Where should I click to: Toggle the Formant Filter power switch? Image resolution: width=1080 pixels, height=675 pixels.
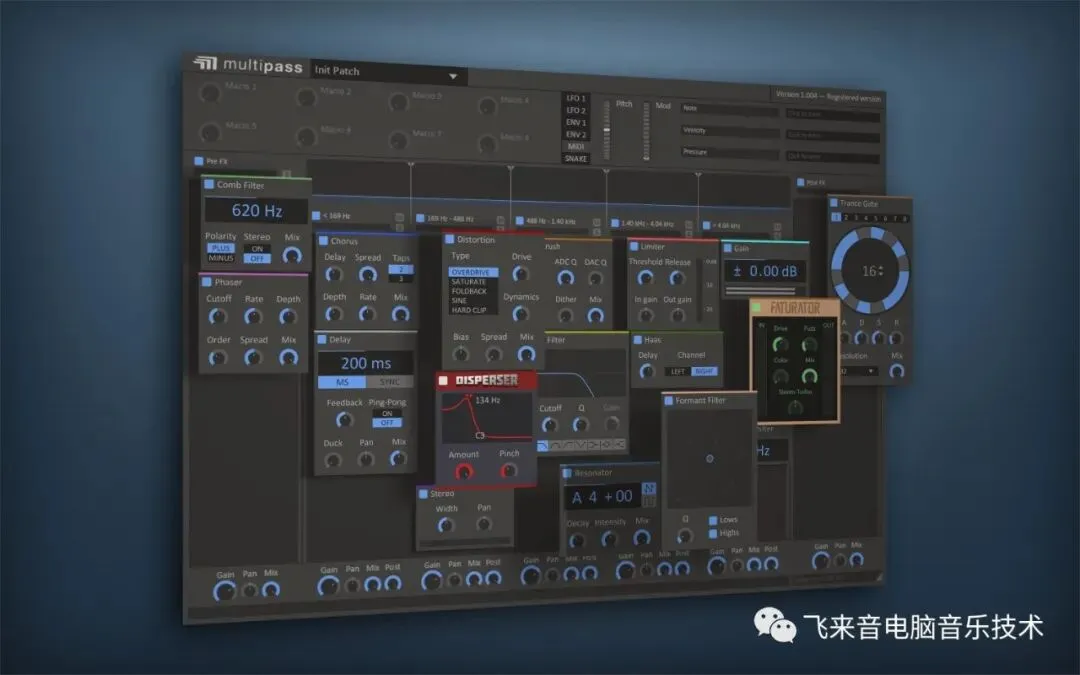point(668,399)
